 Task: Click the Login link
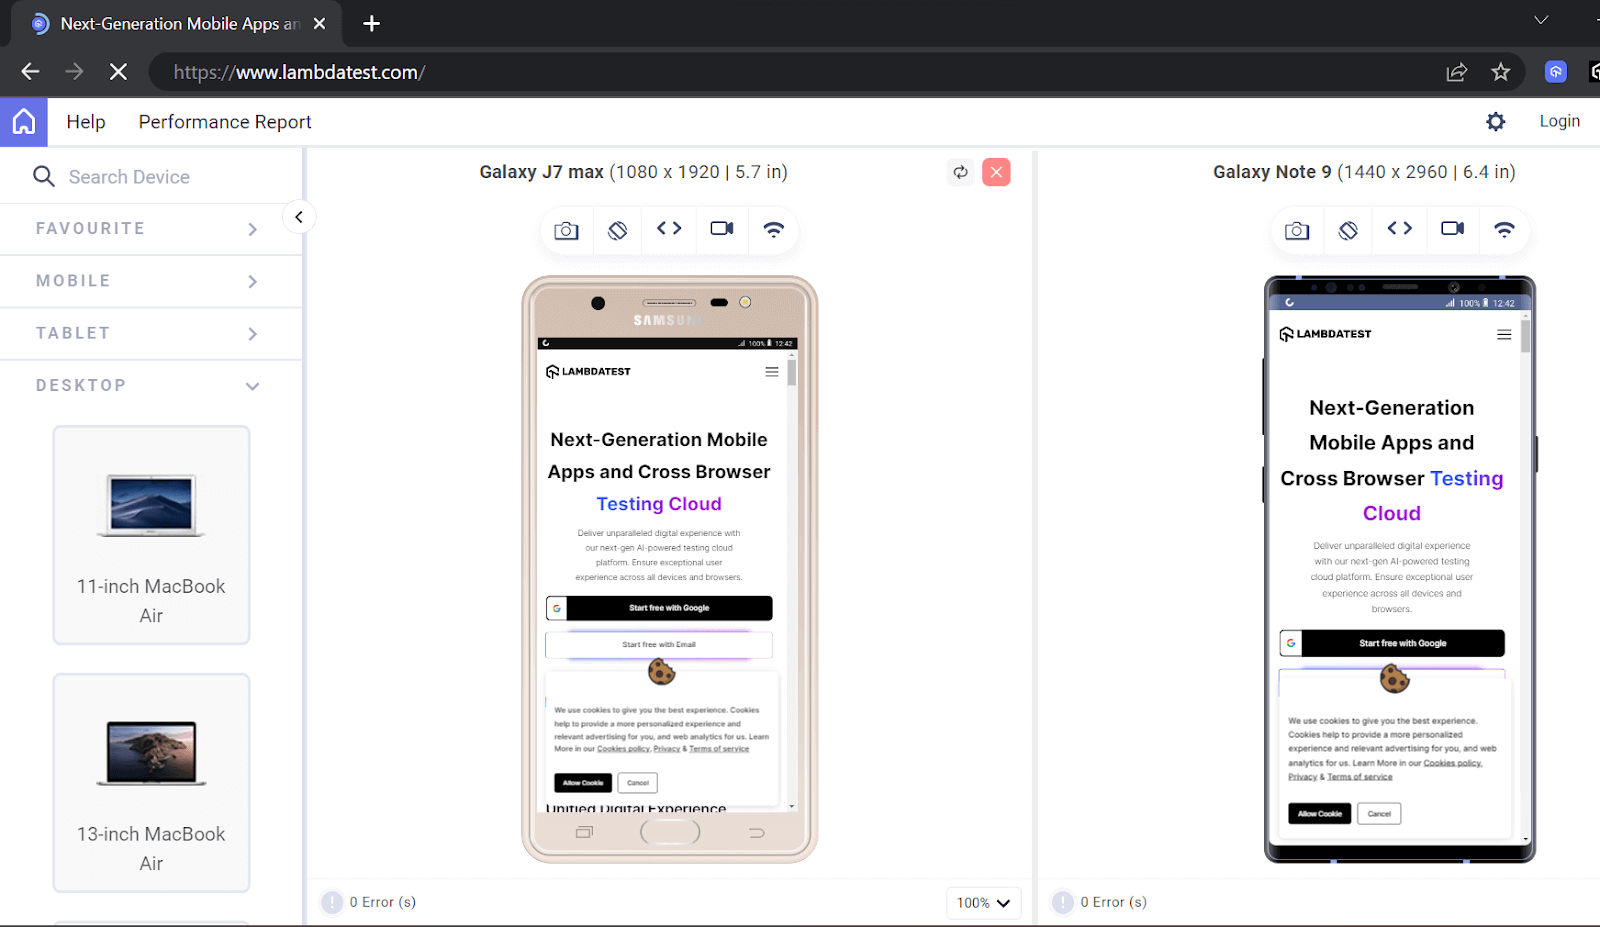point(1559,120)
